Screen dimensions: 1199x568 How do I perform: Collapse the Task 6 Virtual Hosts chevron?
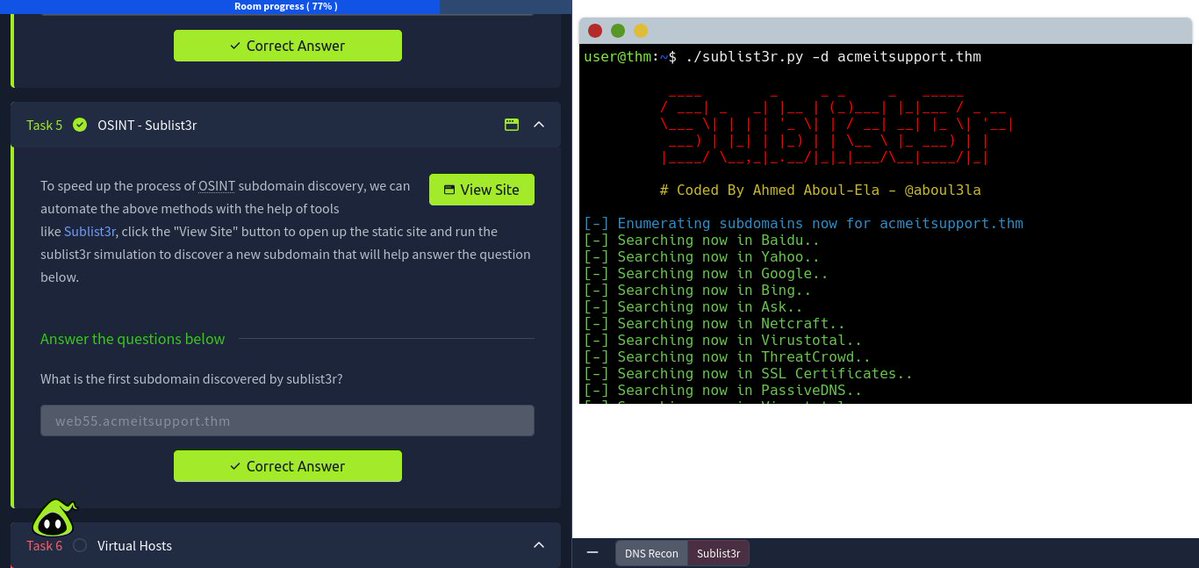click(539, 545)
